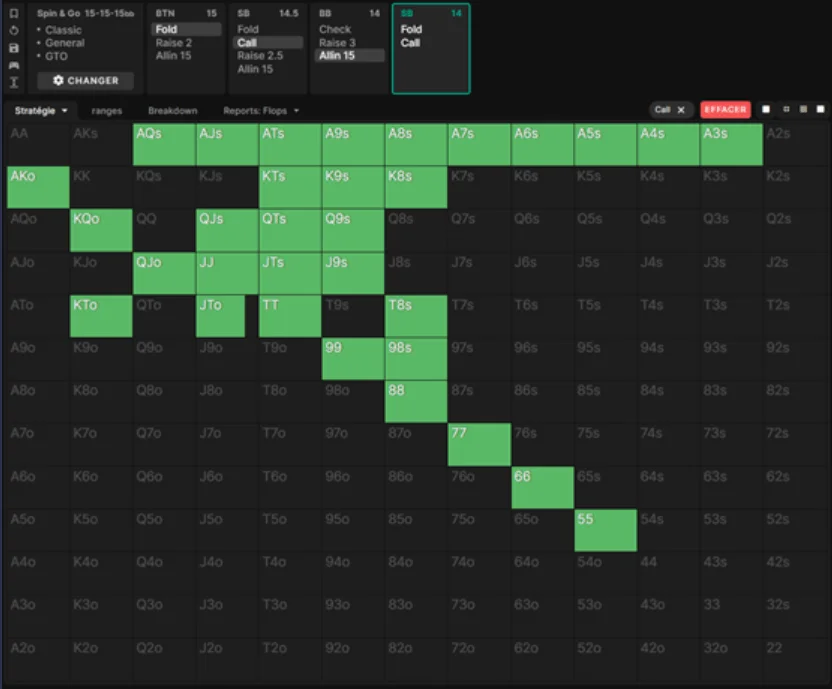Click the reset/refresh circular arrow icon
The height and width of the screenshot is (689, 832).
point(13,31)
